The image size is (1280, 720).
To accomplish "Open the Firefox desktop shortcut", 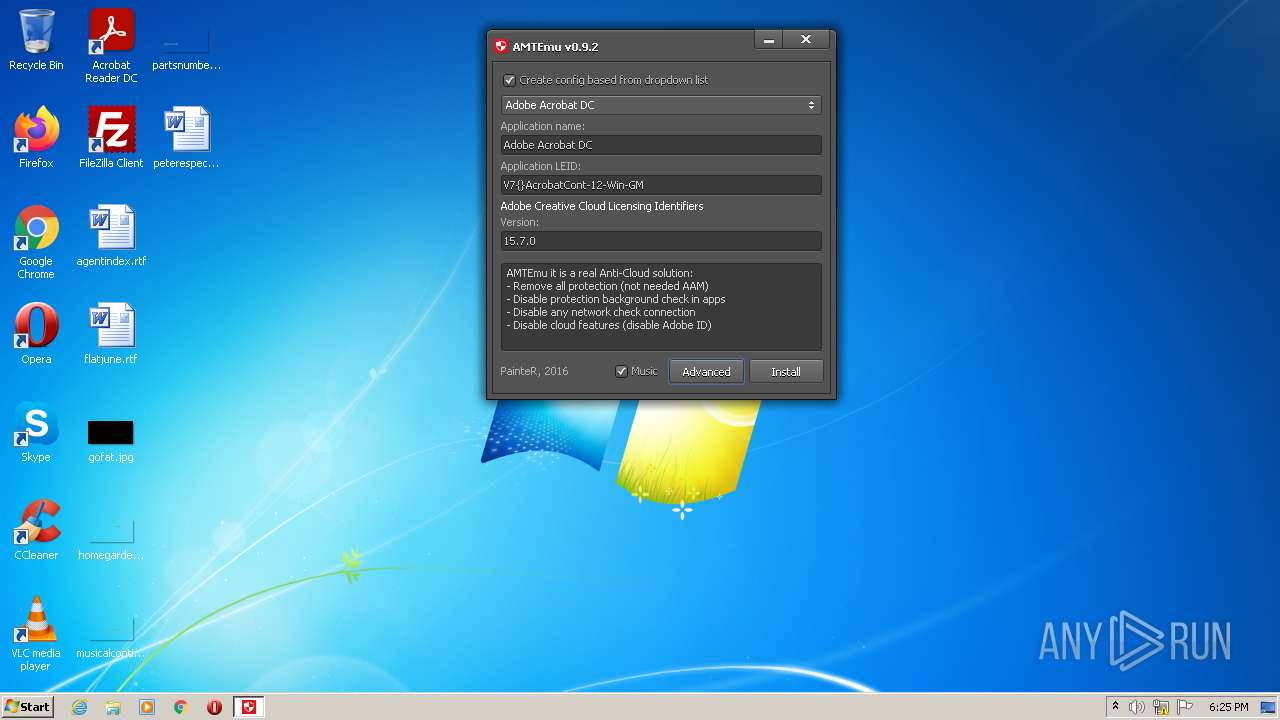I will [x=36, y=138].
